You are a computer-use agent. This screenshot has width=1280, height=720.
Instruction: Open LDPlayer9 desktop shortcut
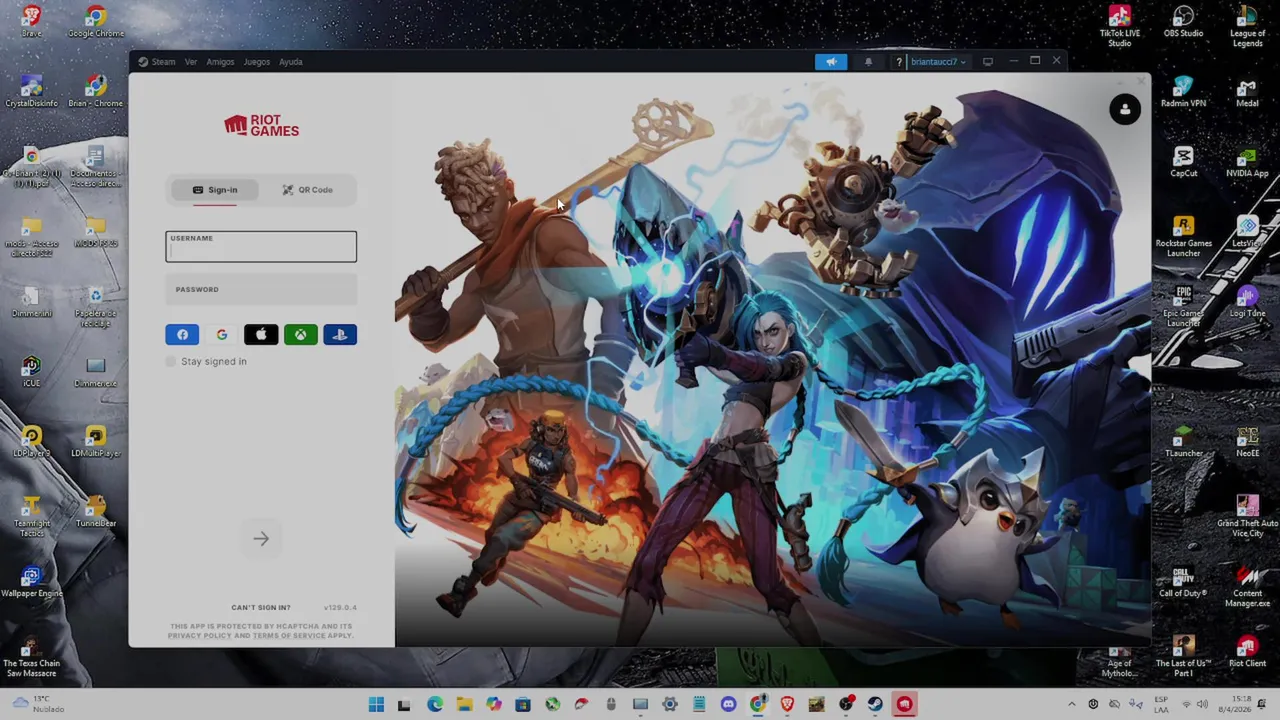pos(32,441)
